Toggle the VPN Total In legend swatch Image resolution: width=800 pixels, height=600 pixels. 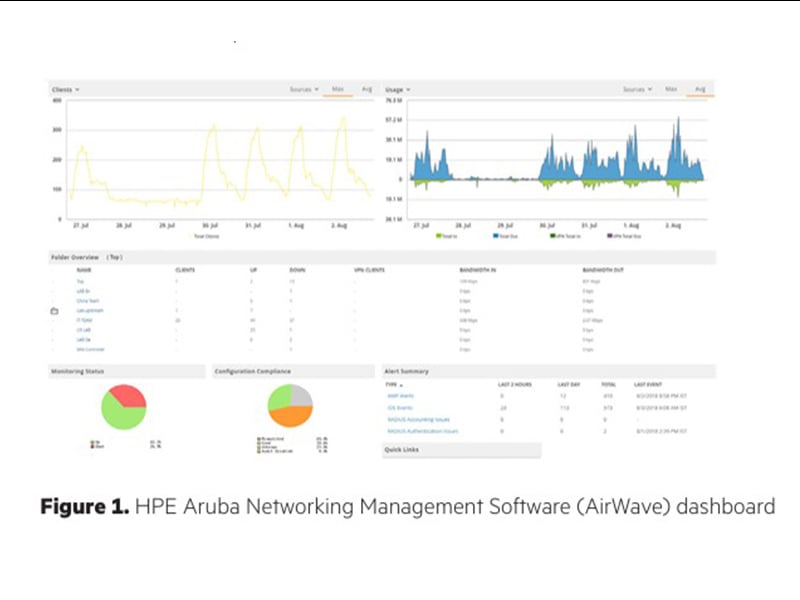point(553,236)
